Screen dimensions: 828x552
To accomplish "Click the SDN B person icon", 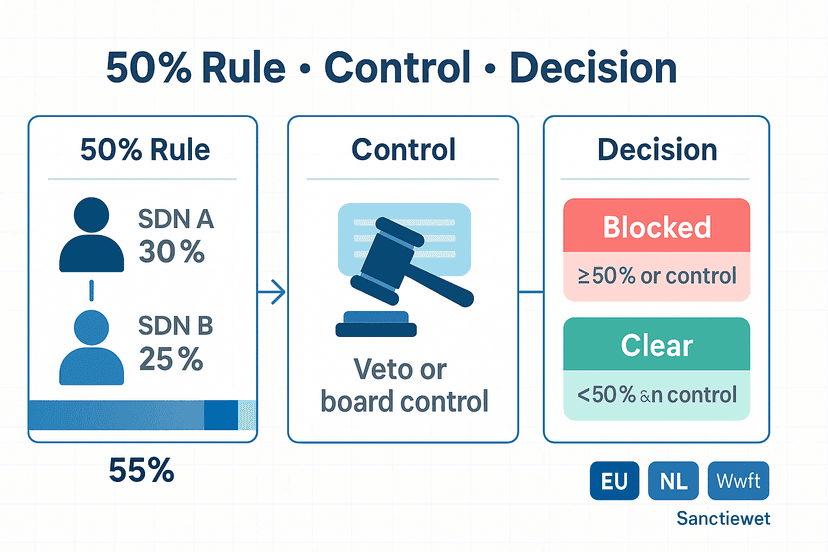I will [91, 348].
